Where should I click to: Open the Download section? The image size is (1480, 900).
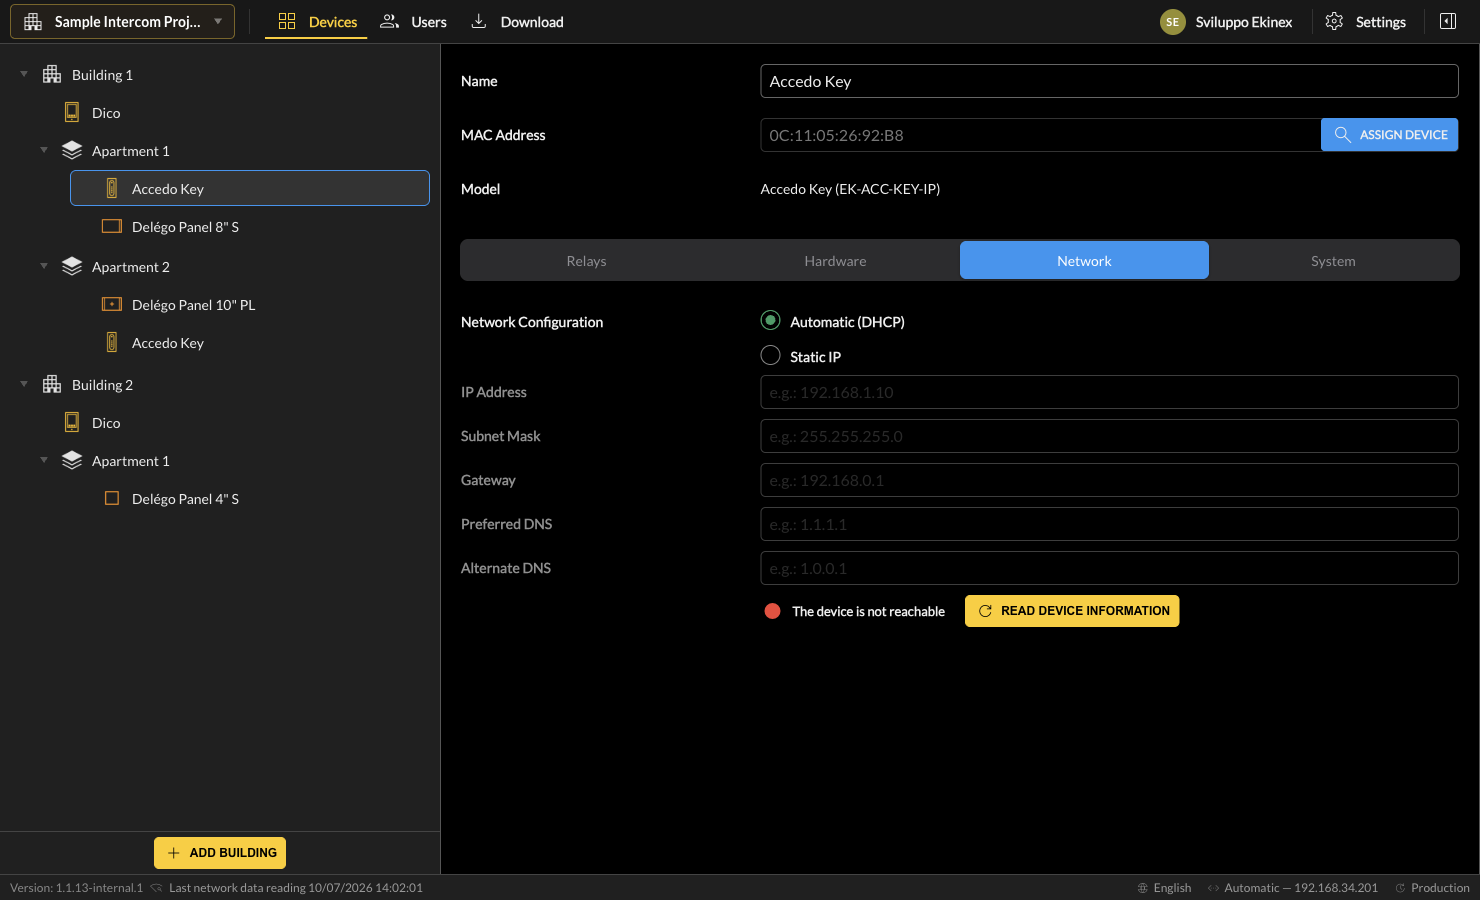517,22
